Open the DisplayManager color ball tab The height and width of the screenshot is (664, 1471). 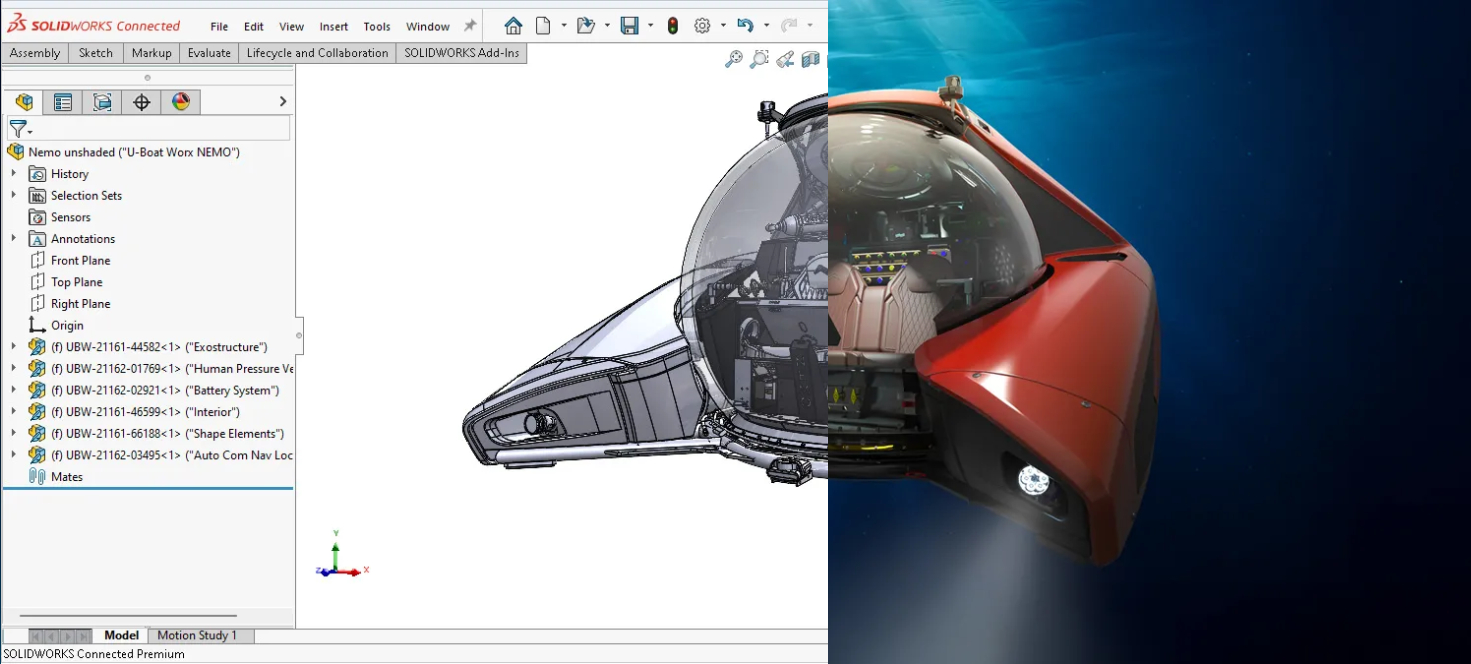[x=180, y=102]
